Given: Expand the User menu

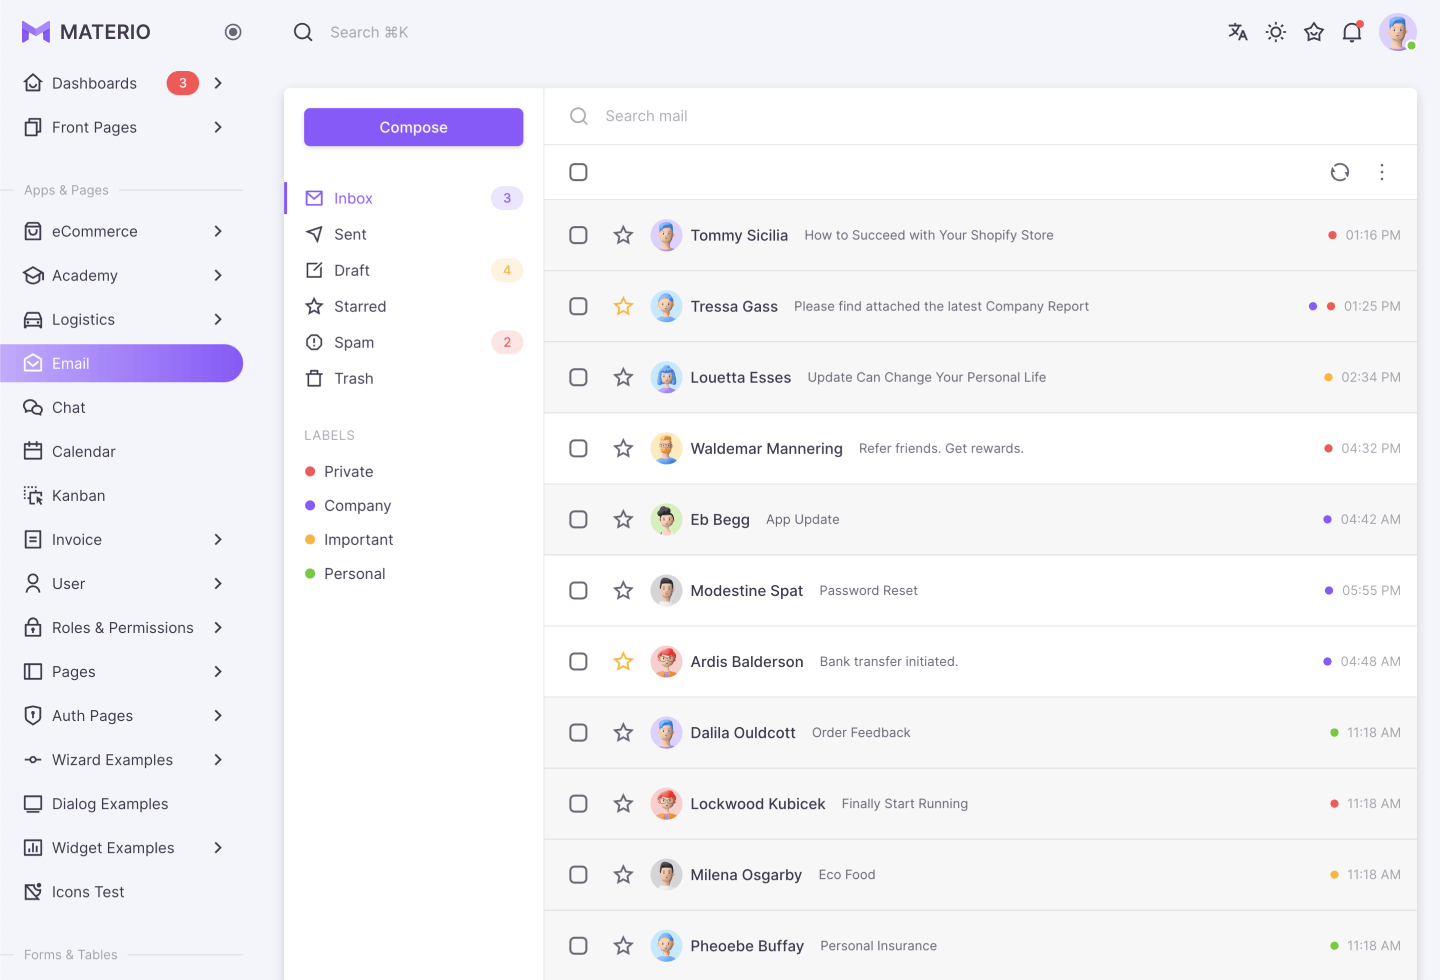Looking at the screenshot, I should click(x=121, y=583).
